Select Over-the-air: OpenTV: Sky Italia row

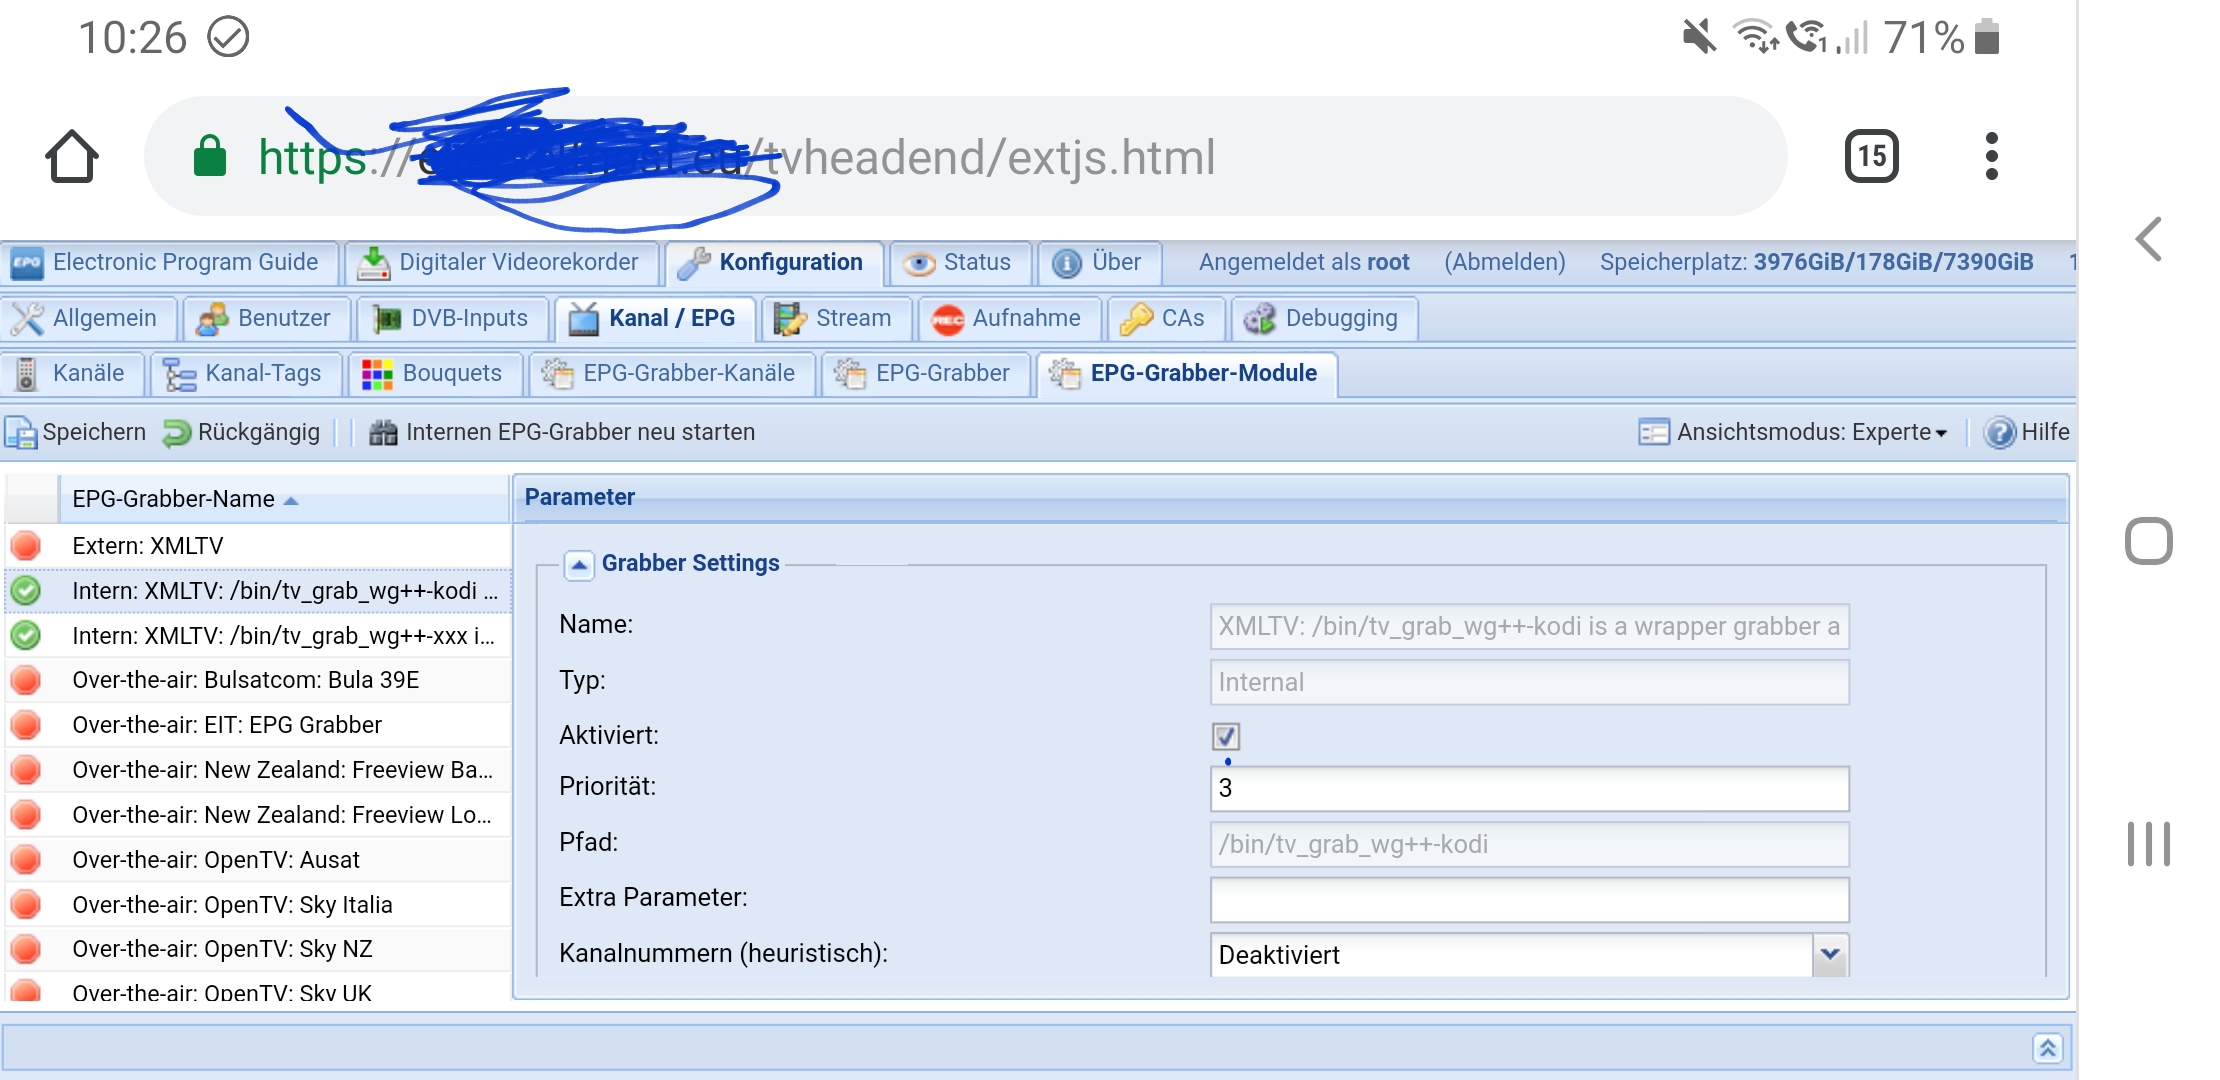[258, 905]
